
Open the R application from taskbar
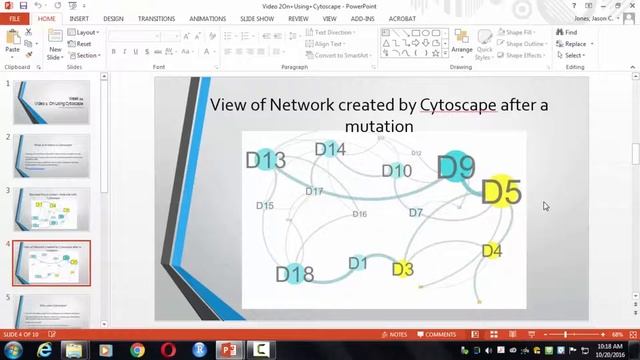[199, 350]
